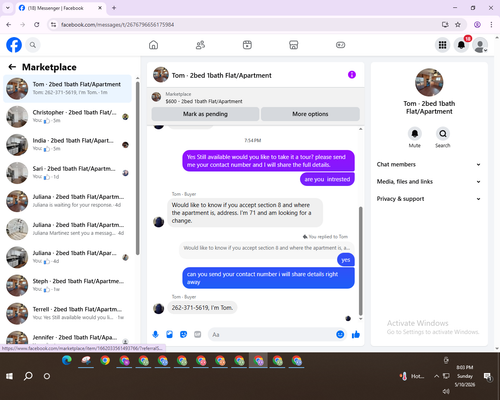Open Christopher 2bed 1bath conversation

(68, 117)
